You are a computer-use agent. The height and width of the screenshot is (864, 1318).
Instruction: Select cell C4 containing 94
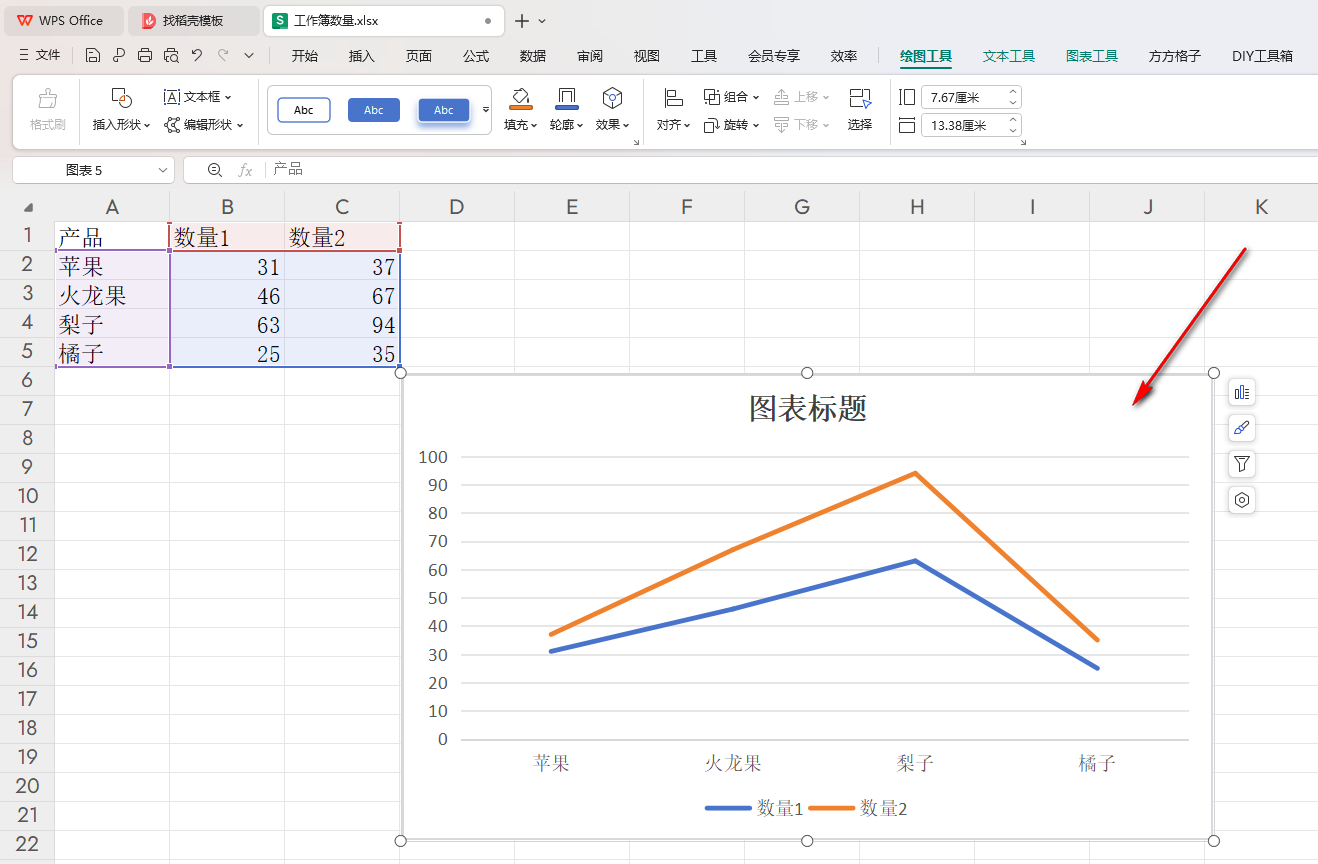342,324
